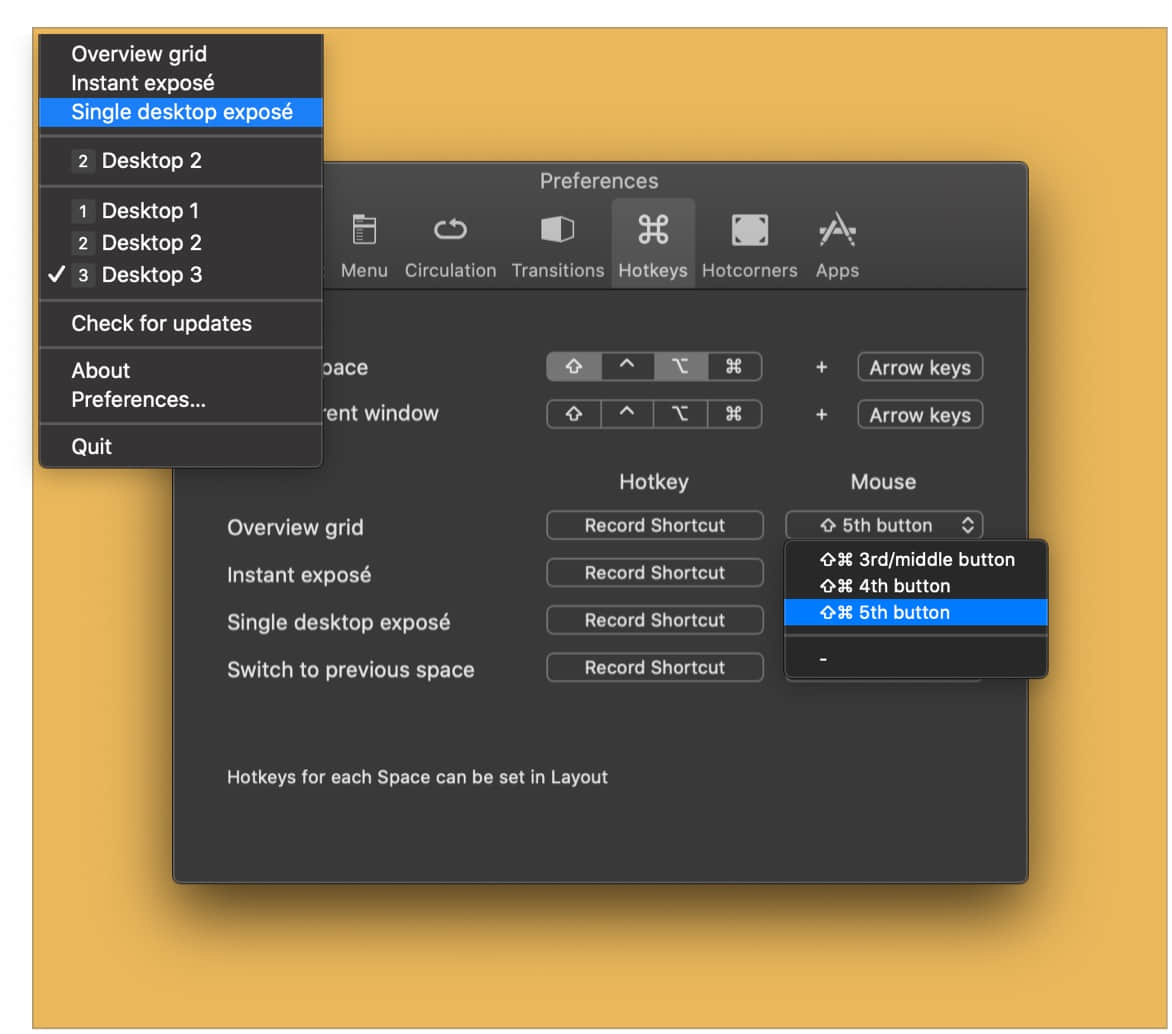
Task: Open the Hotcorners pane icon
Action: [x=750, y=230]
